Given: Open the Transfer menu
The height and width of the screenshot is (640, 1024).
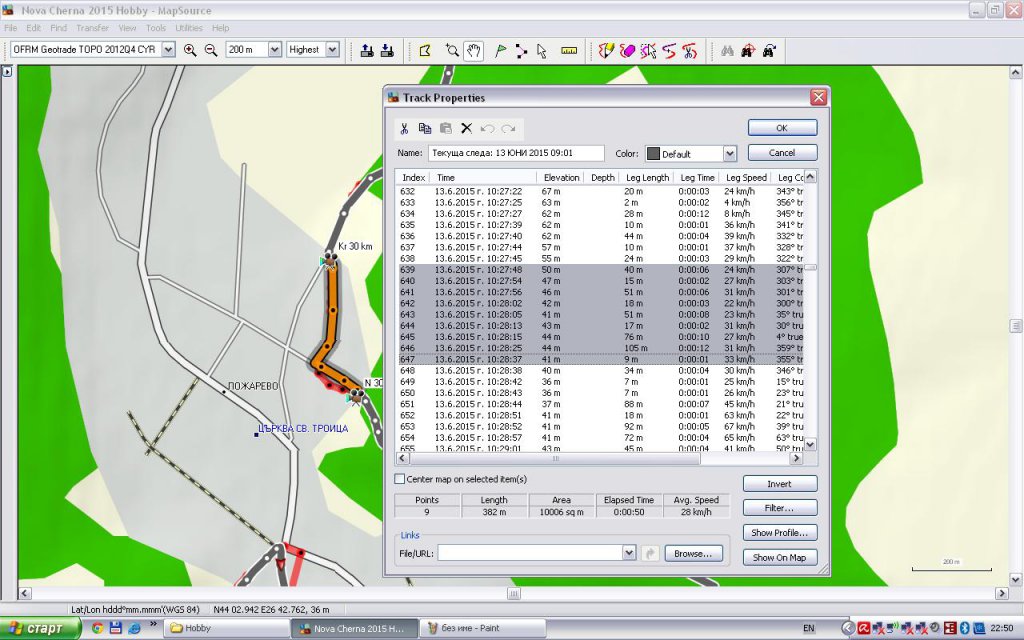Looking at the screenshot, I should pyautogui.click(x=93, y=28).
